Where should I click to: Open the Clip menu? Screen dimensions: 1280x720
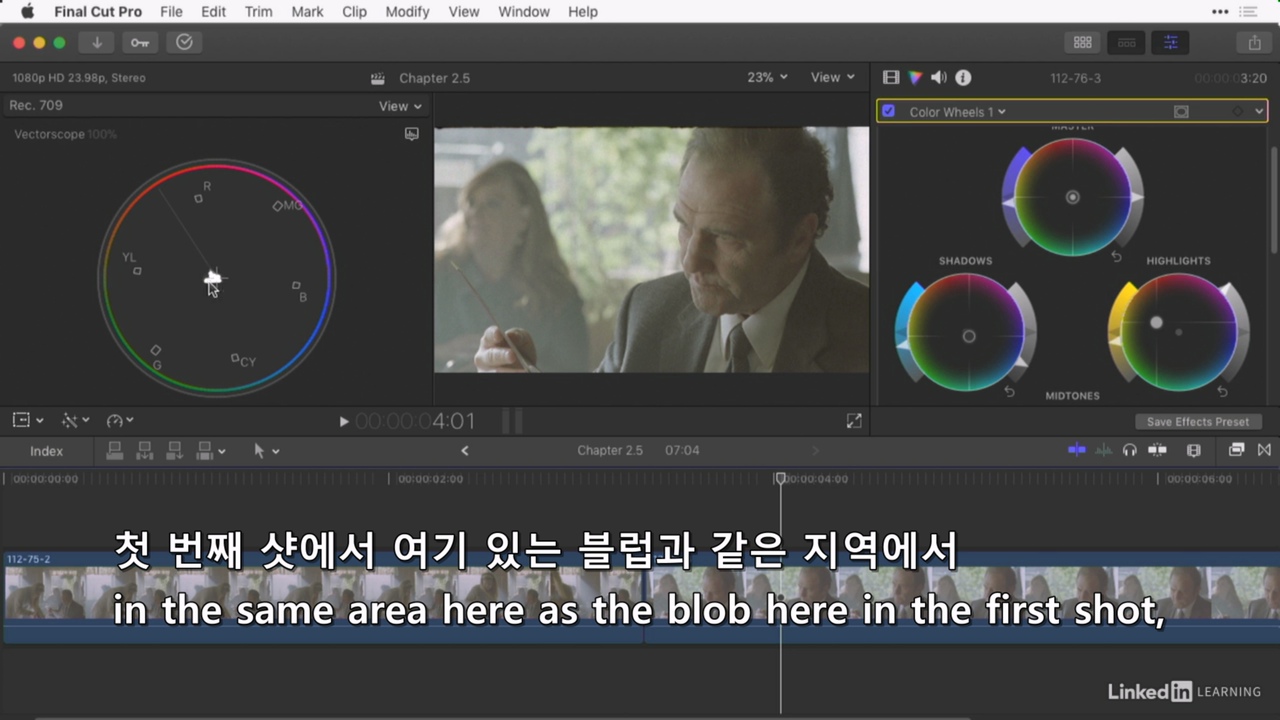coord(354,12)
